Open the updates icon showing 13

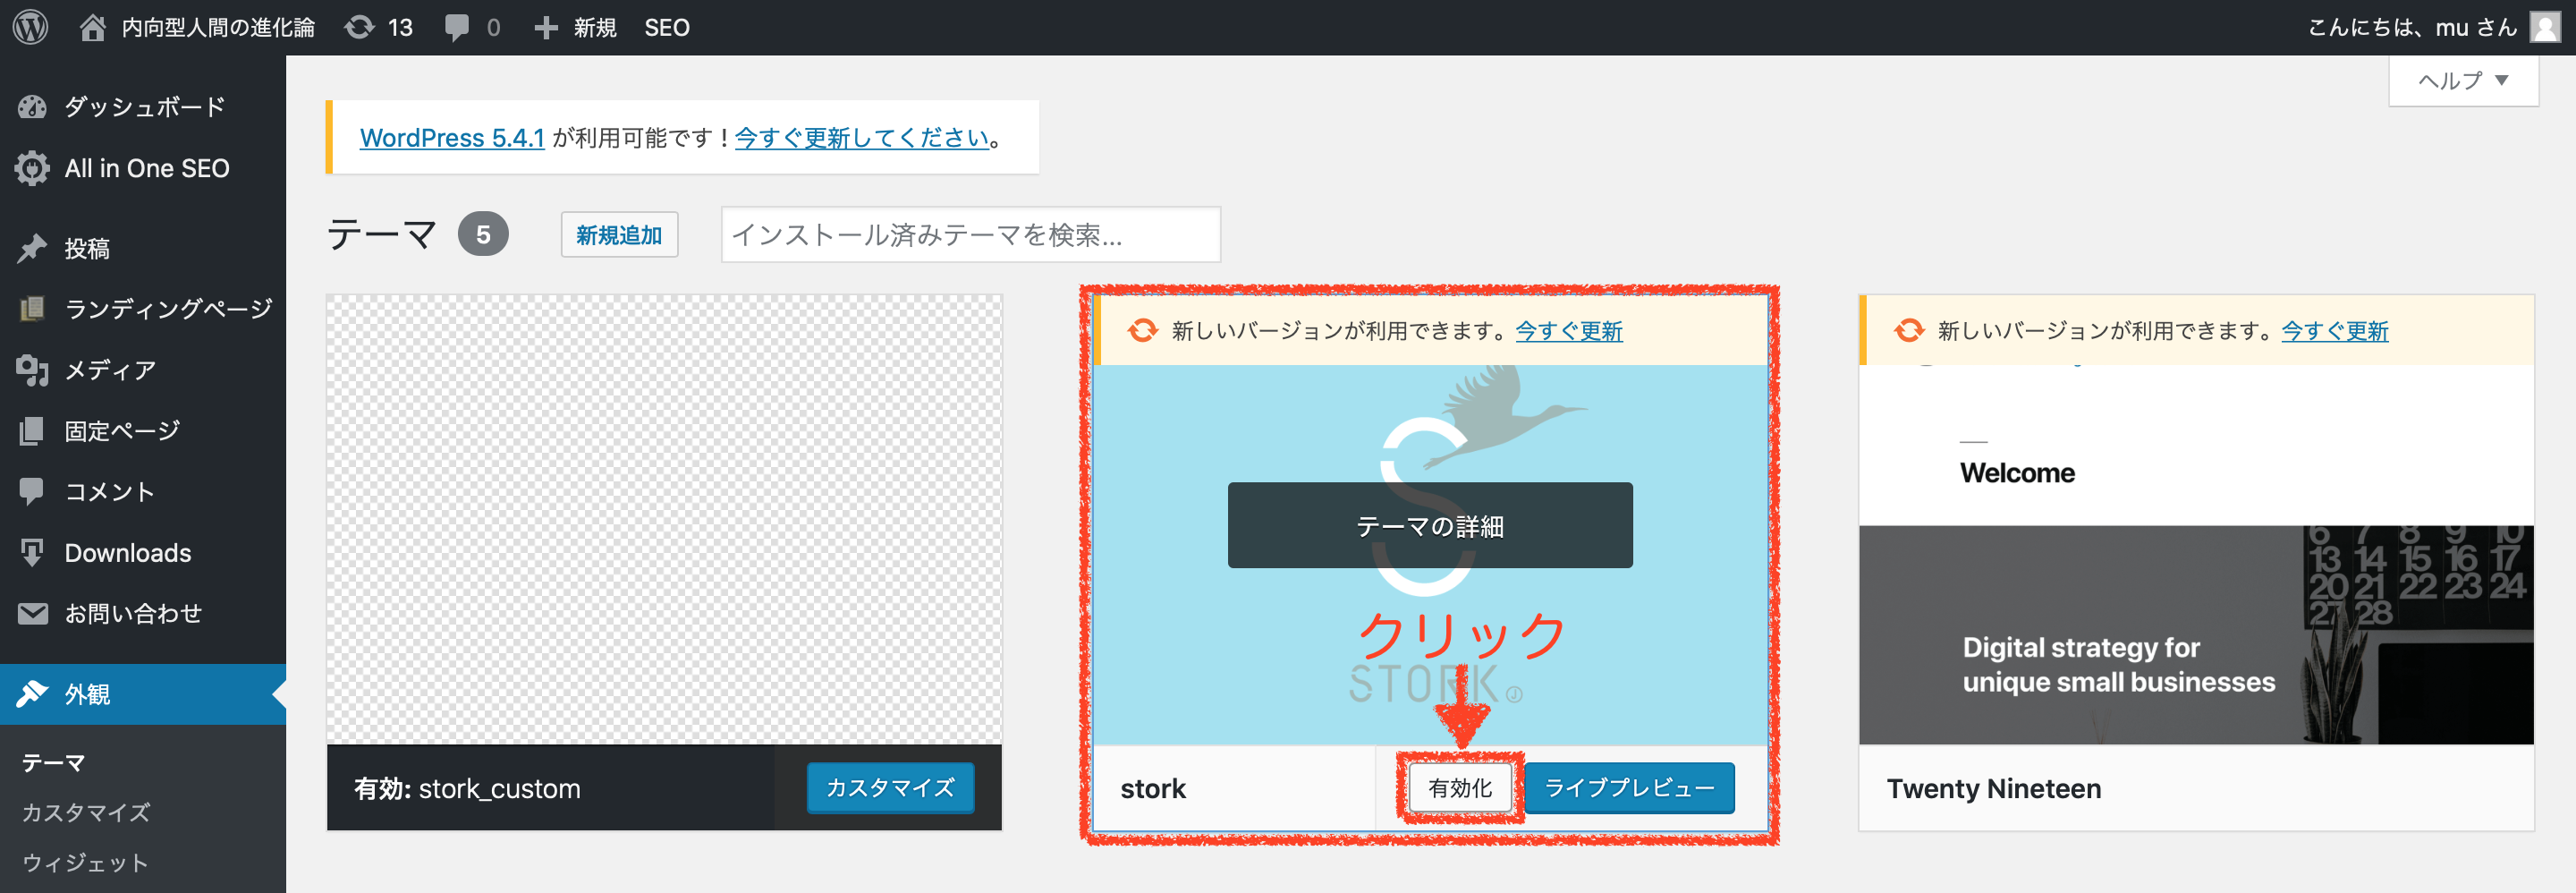pyautogui.click(x=359, y=27)
